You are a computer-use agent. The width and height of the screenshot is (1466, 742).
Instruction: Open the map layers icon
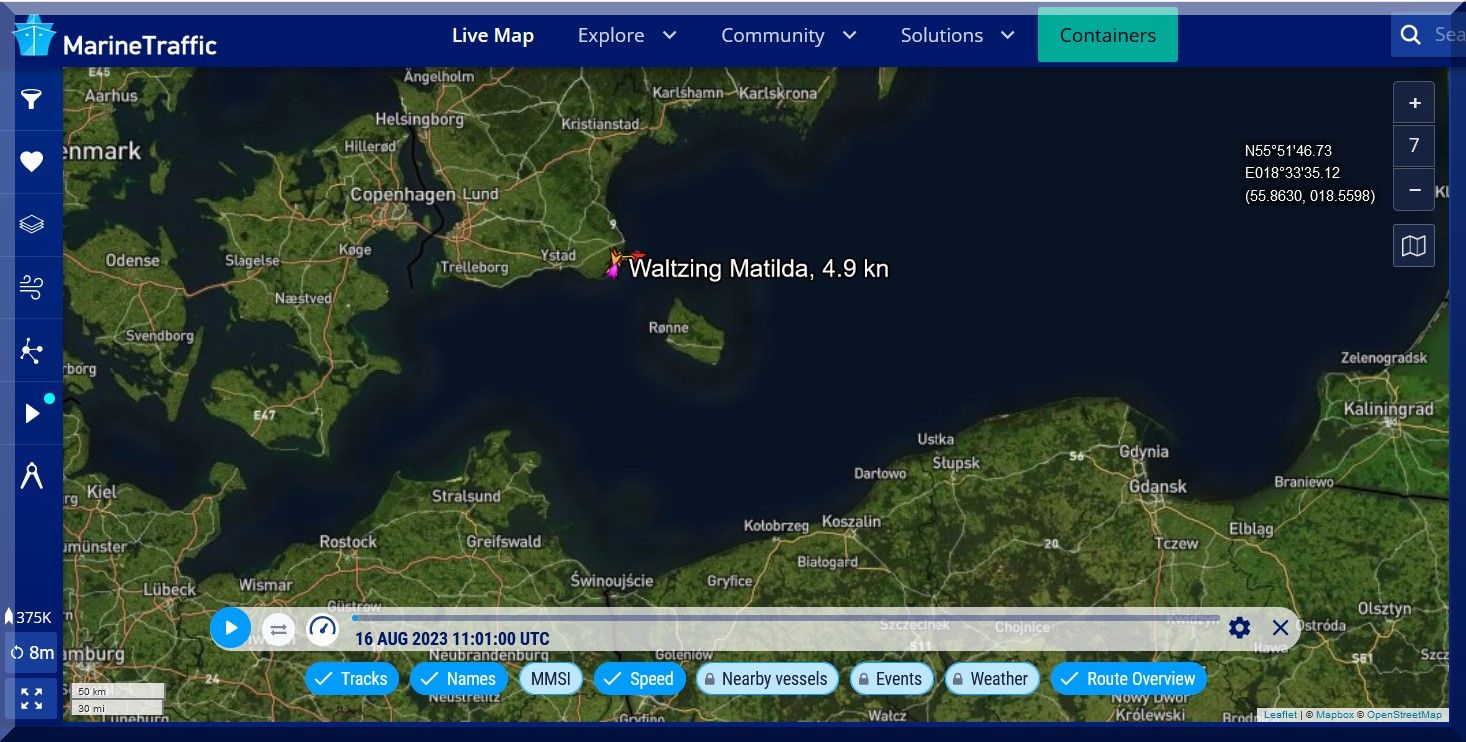32,224
